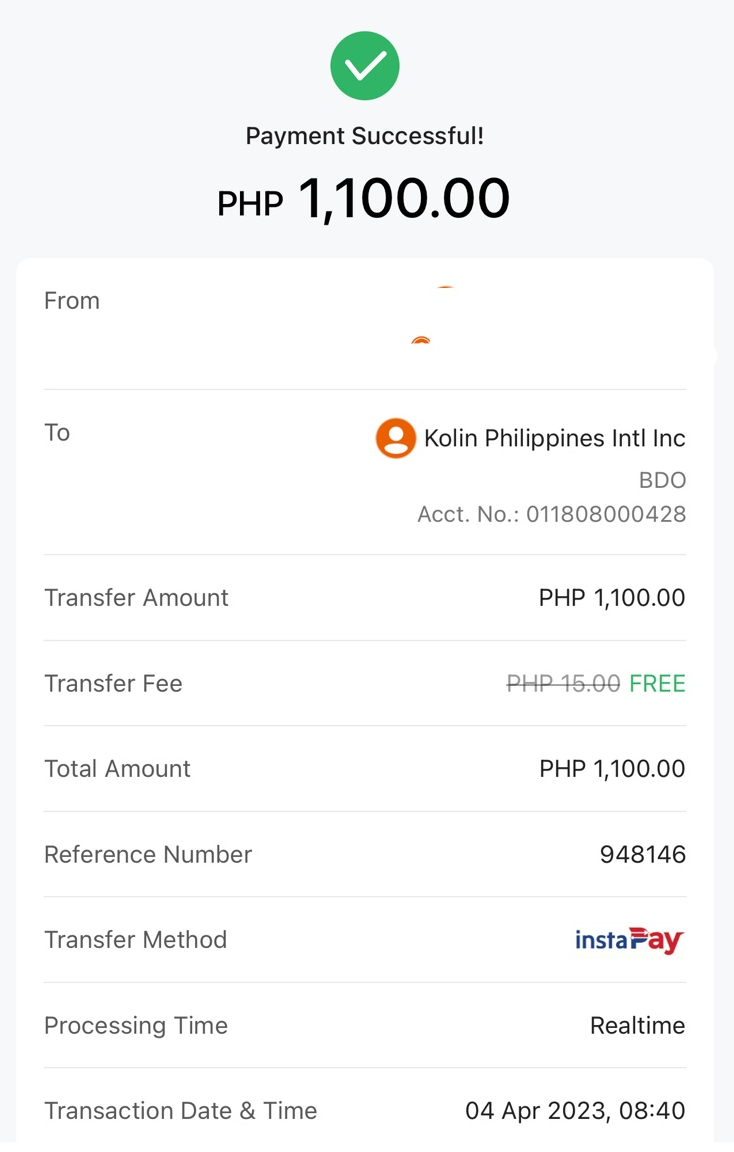The width and height of the screenshot is (734, 1152).
Task: Click the date 04 Apr 2023, 08:40
Action: pyautogui.click(x=575, y=1111)
